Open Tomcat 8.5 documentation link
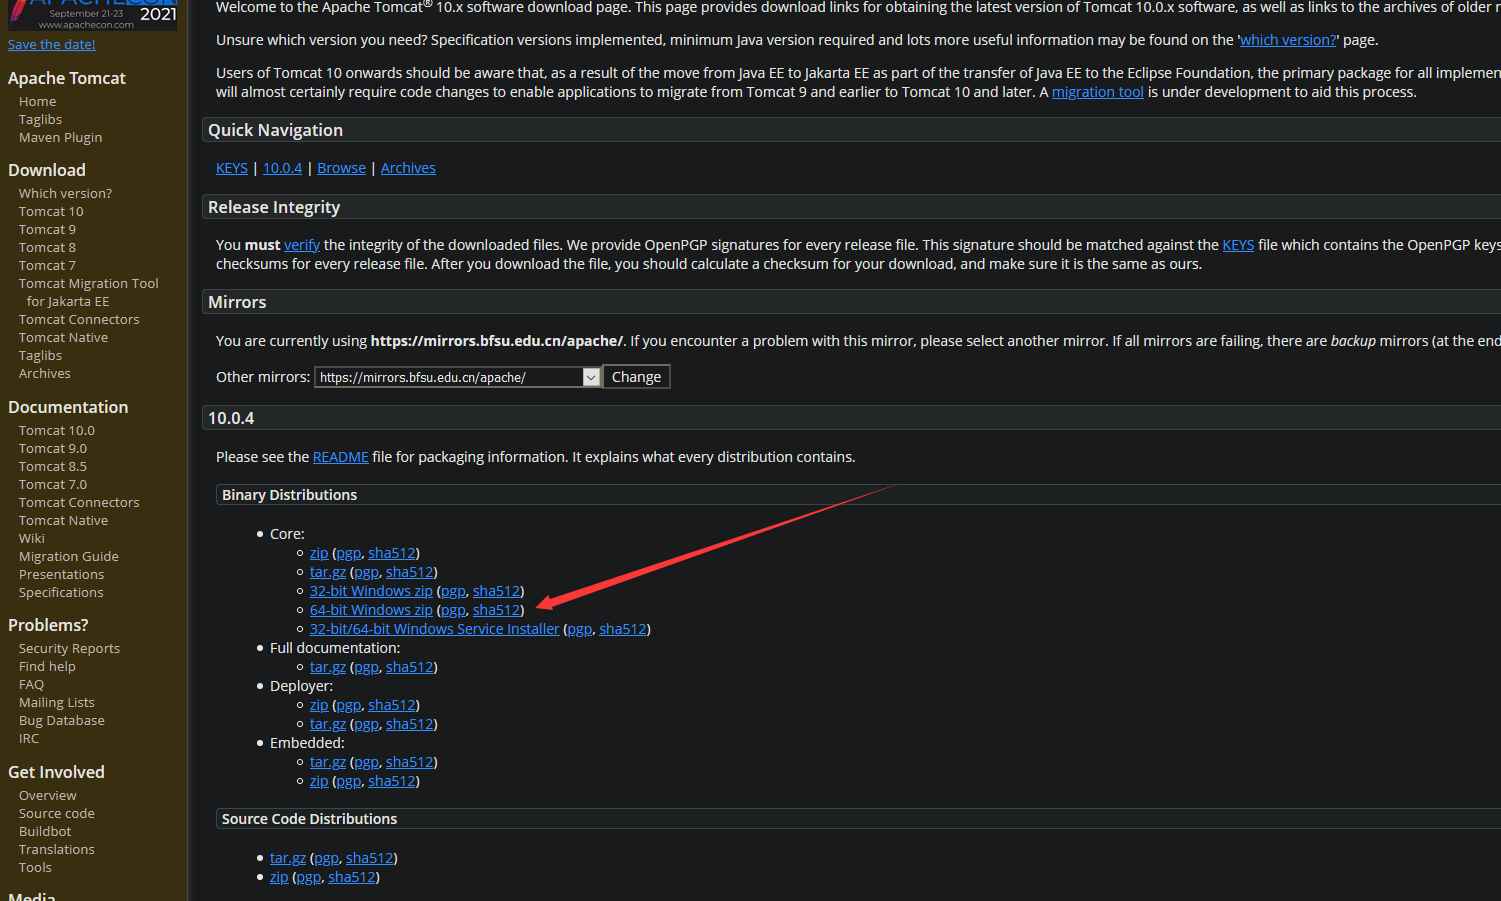 tap(53, 467)
